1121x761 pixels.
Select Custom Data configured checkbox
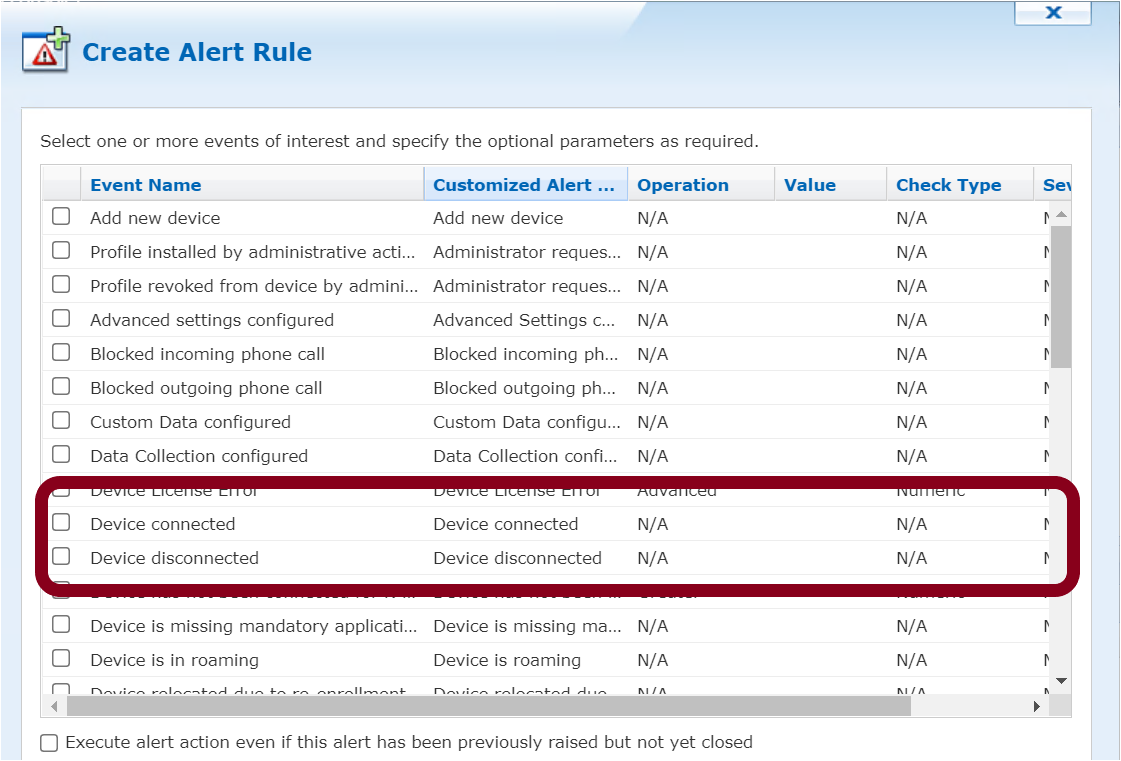[61, 421]
